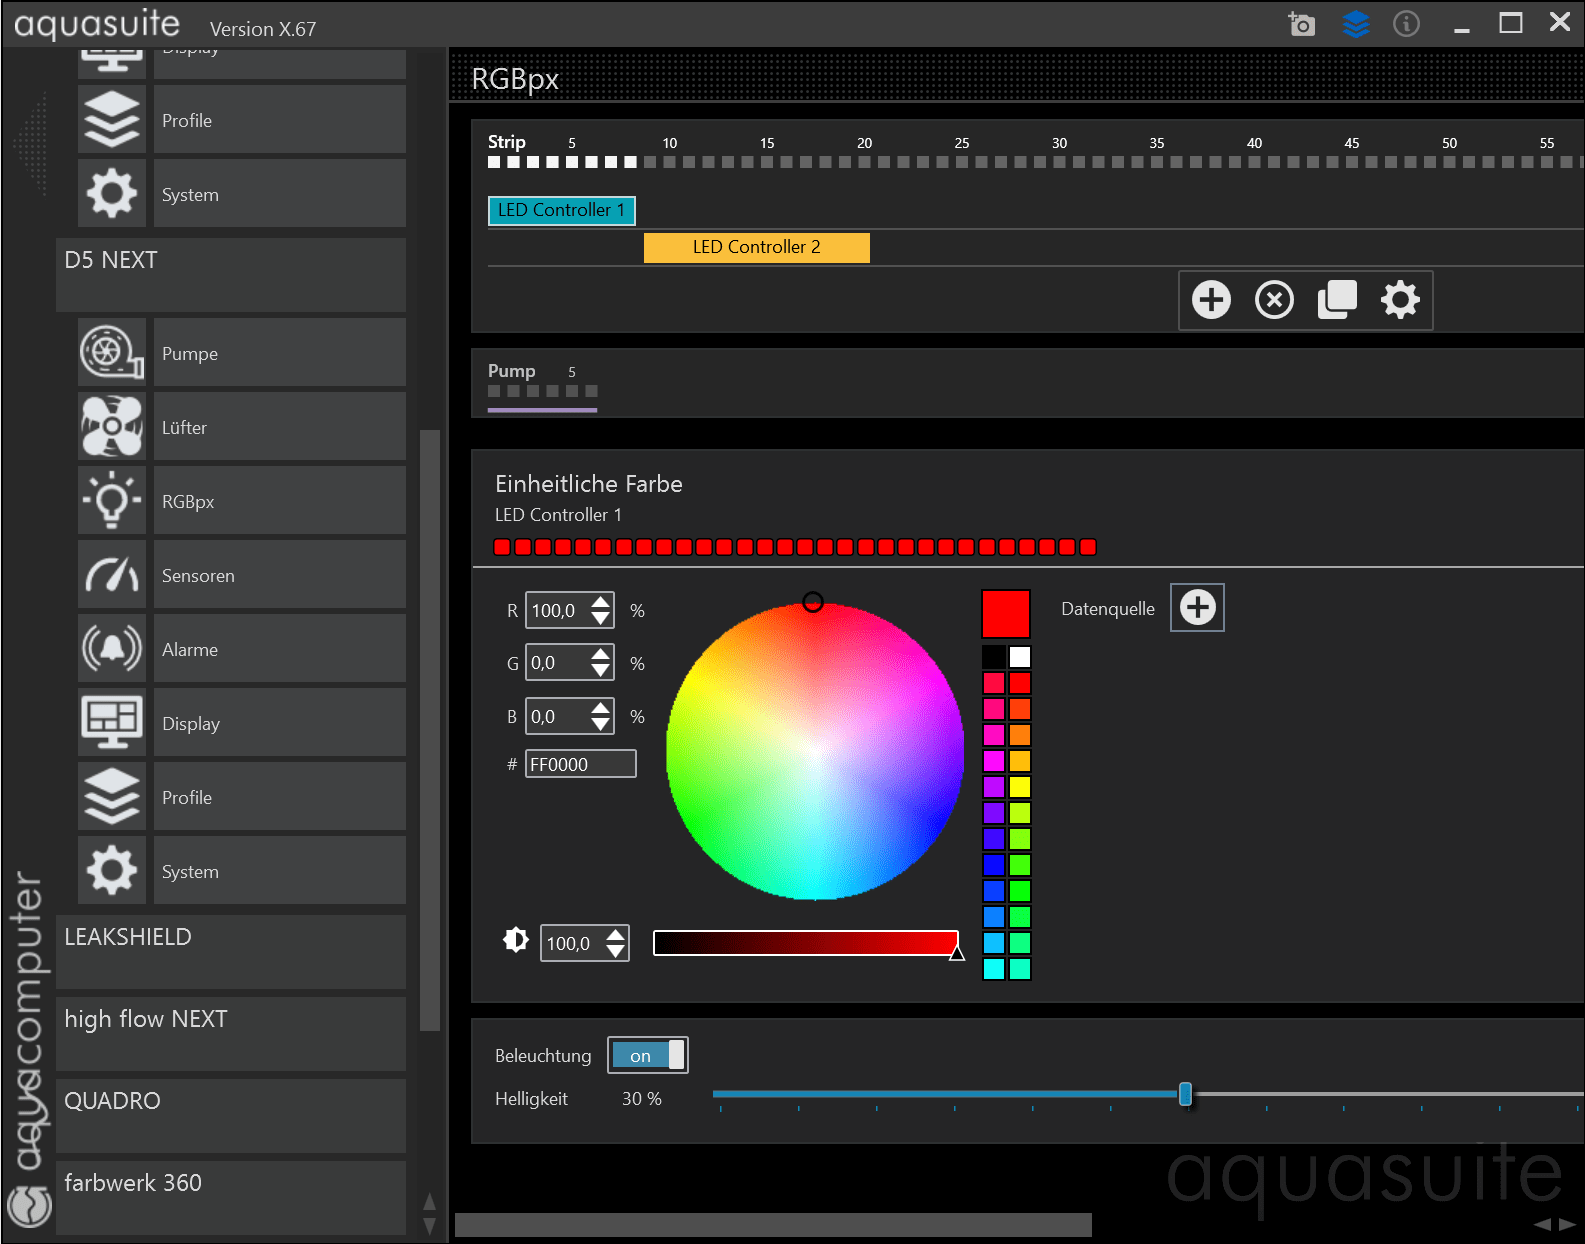The image size is (1585, 1244).
Task: Open the Display page under D5 NEXT
Action: pyautogui.click(x=280, y=723)
